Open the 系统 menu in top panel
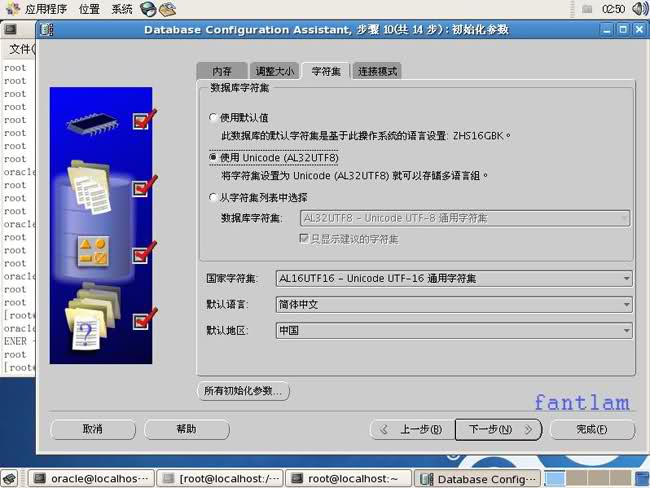 122,9
